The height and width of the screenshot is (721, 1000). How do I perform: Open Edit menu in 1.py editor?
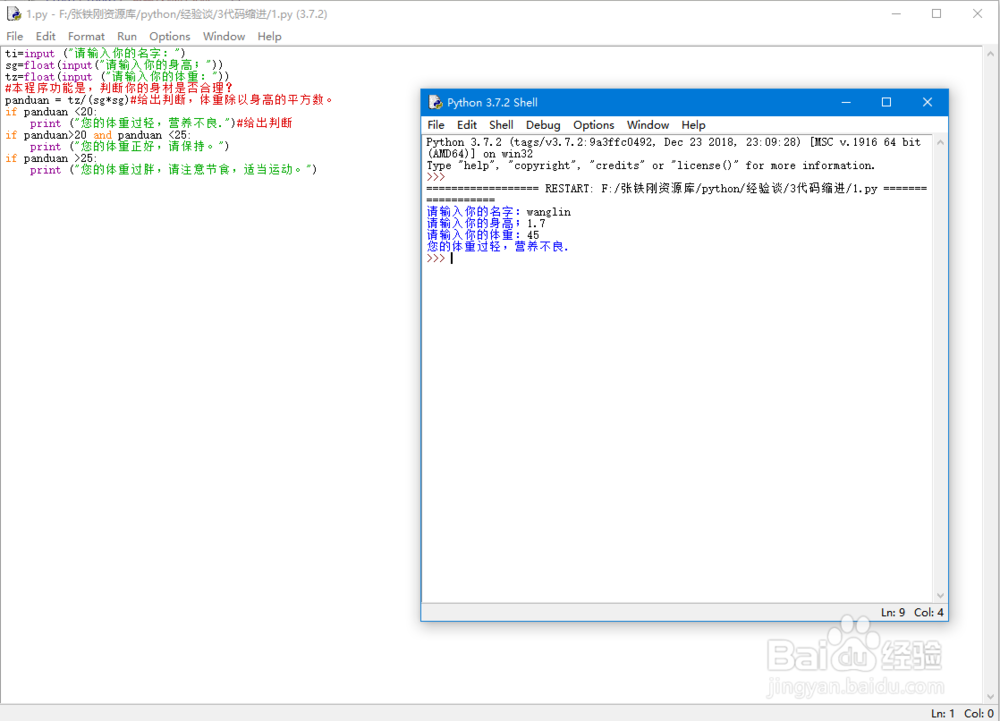[x=45, y=36]
